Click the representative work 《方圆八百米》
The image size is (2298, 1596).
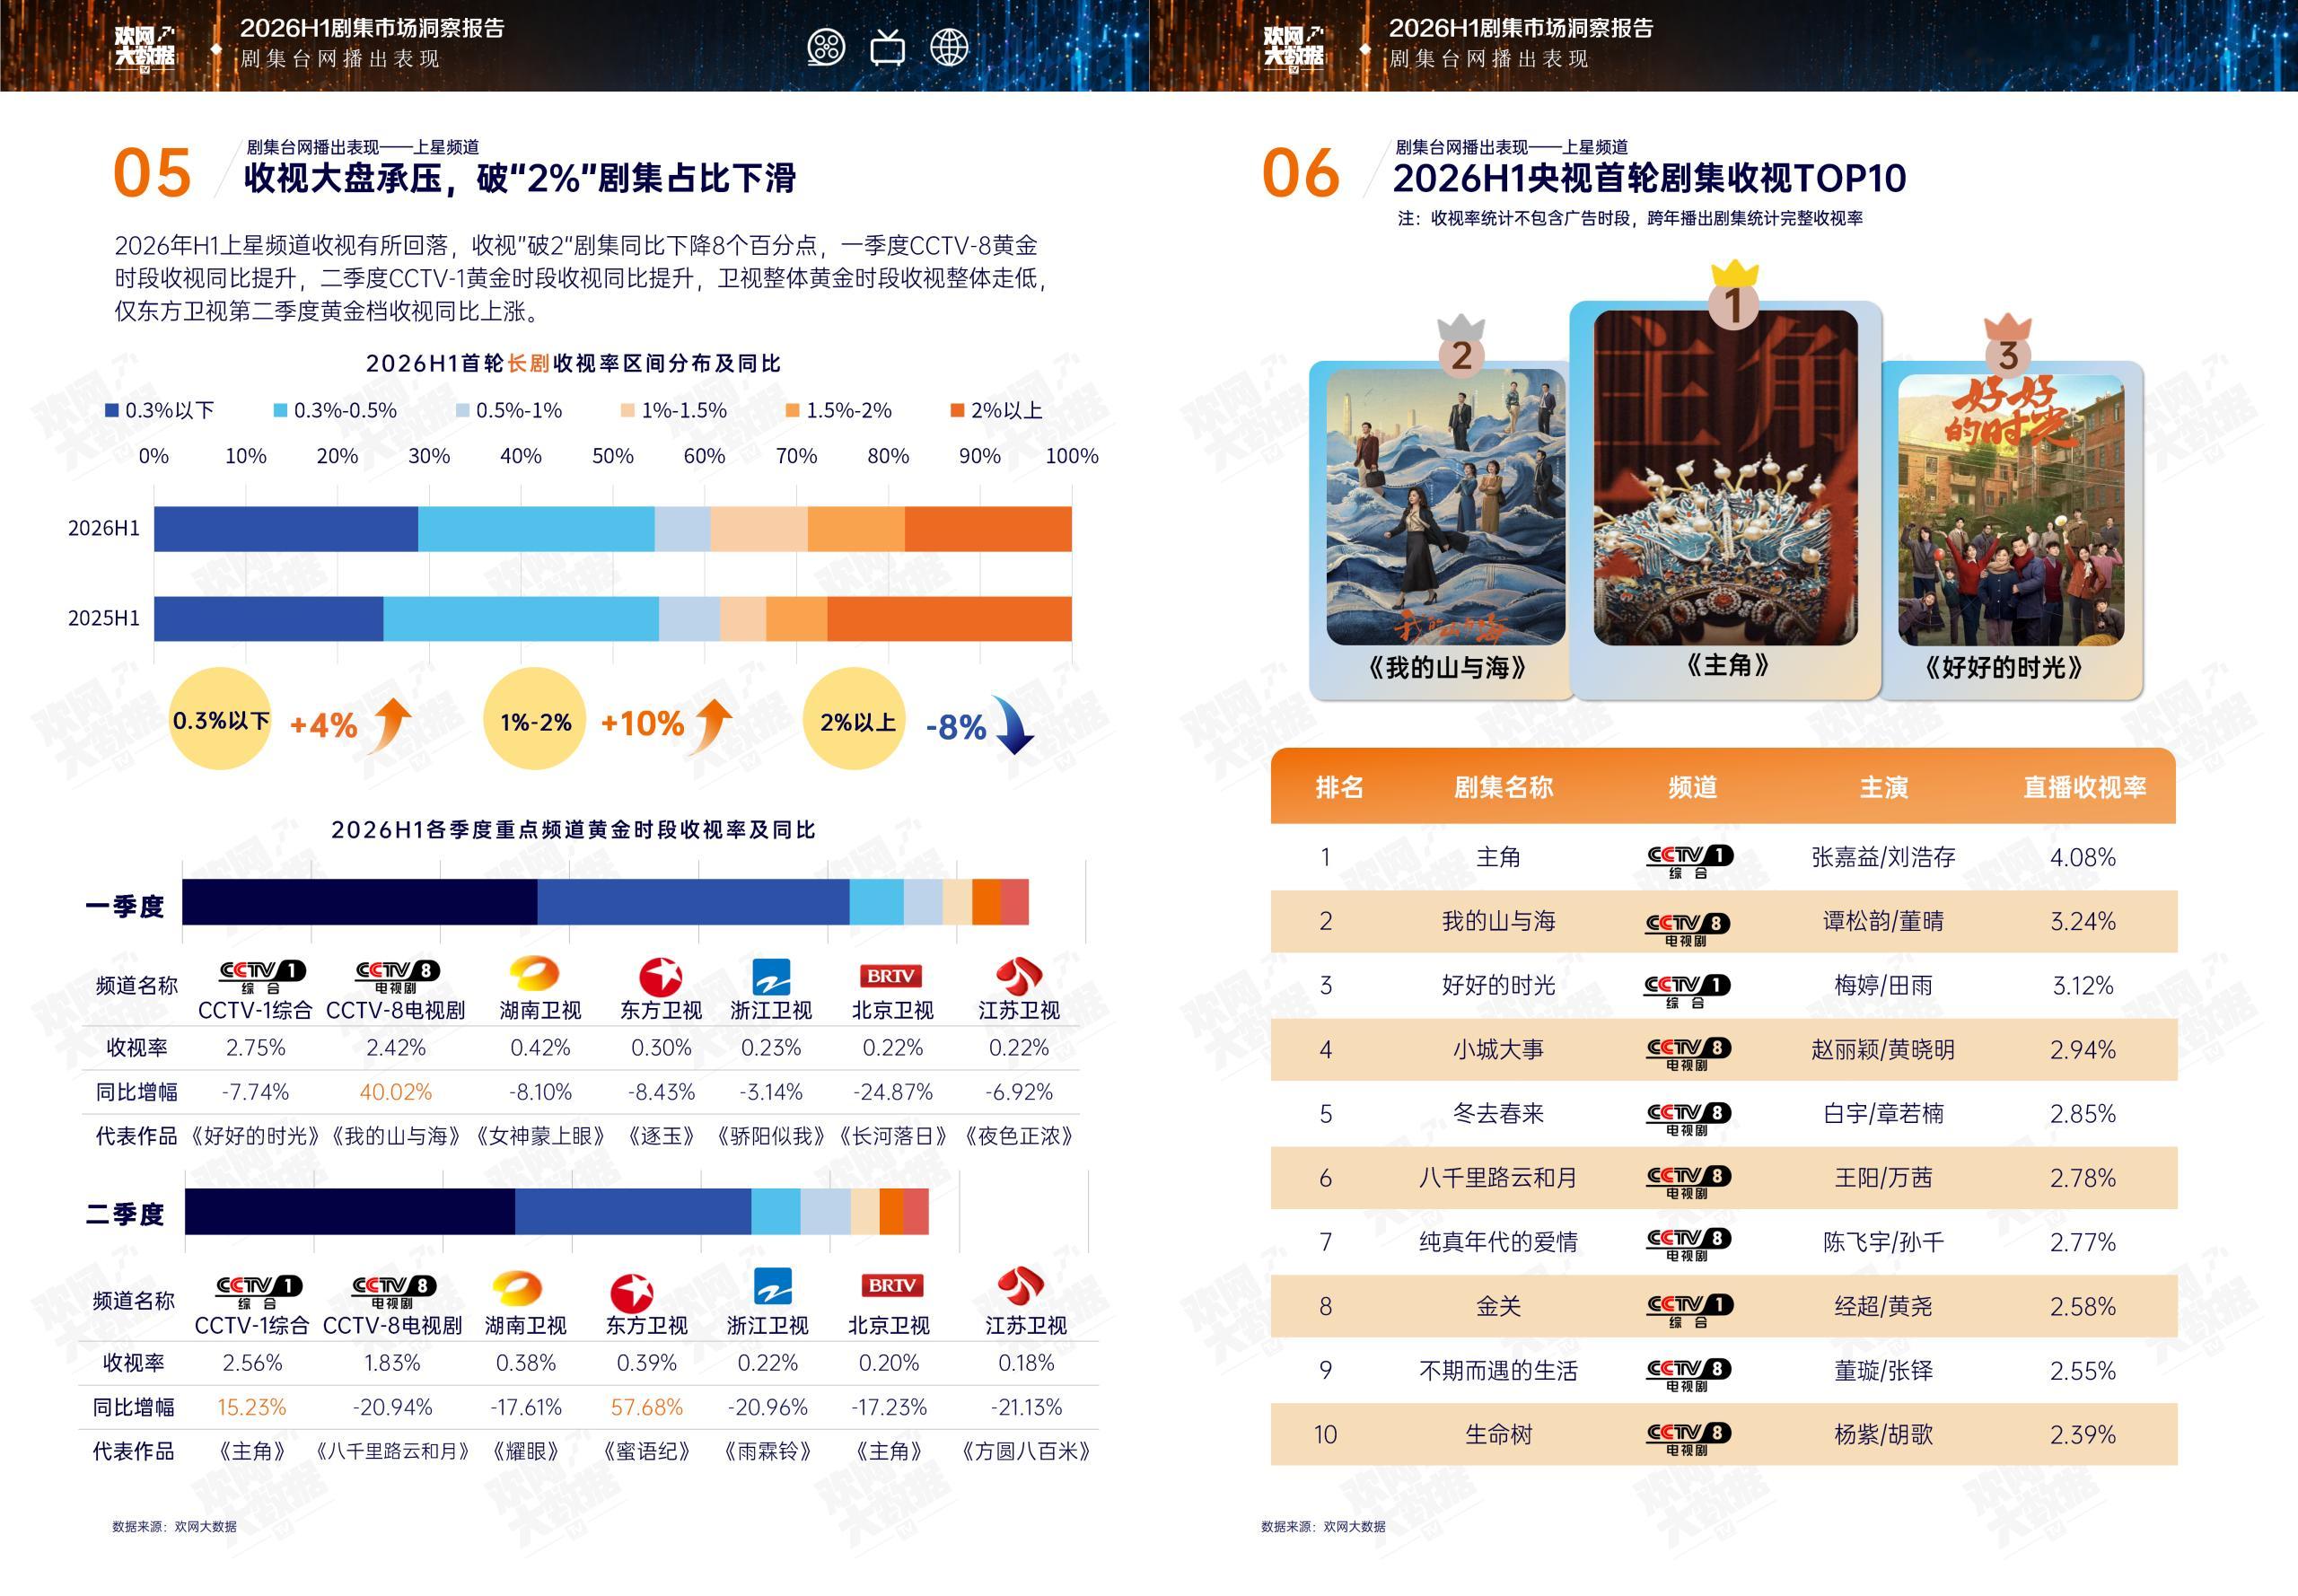point(1026,1451)
